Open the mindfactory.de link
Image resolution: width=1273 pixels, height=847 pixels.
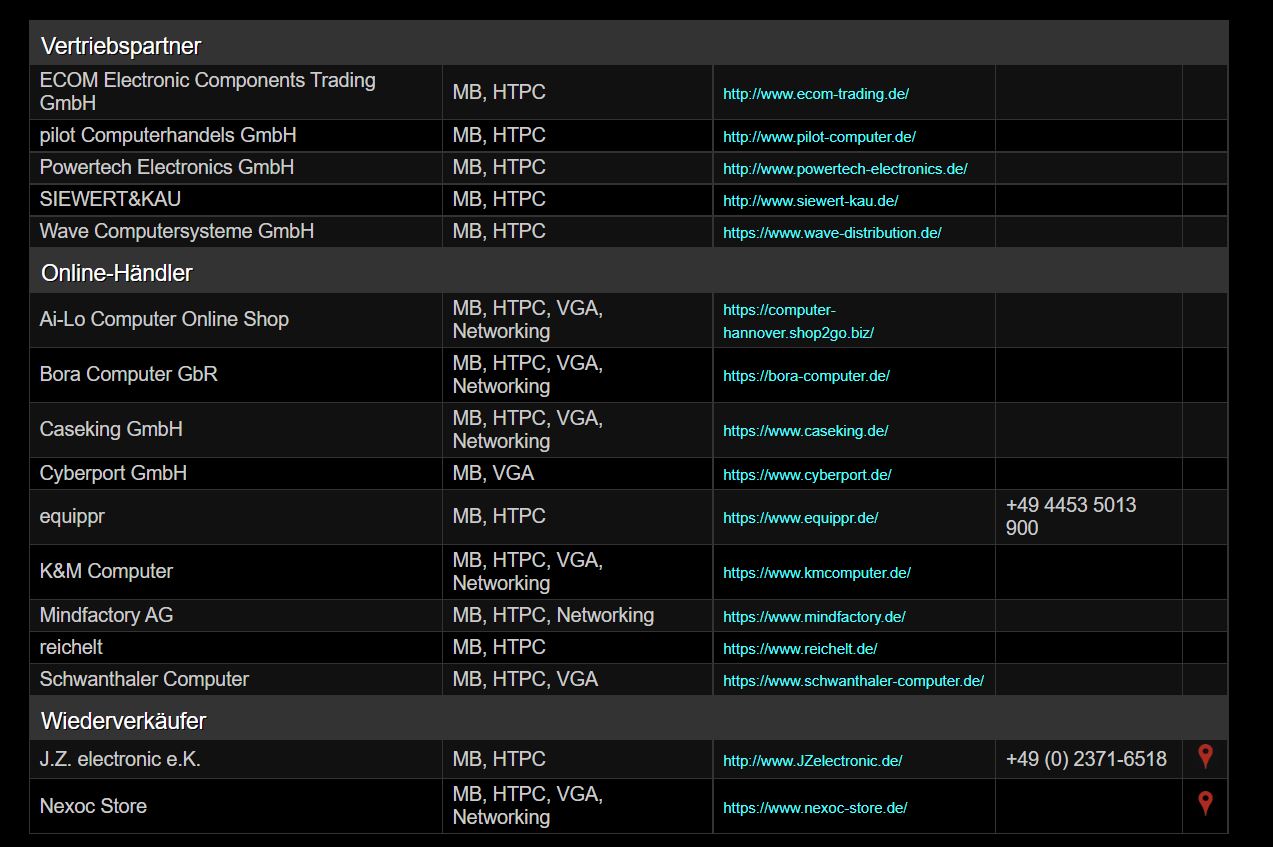pos(814,617)
